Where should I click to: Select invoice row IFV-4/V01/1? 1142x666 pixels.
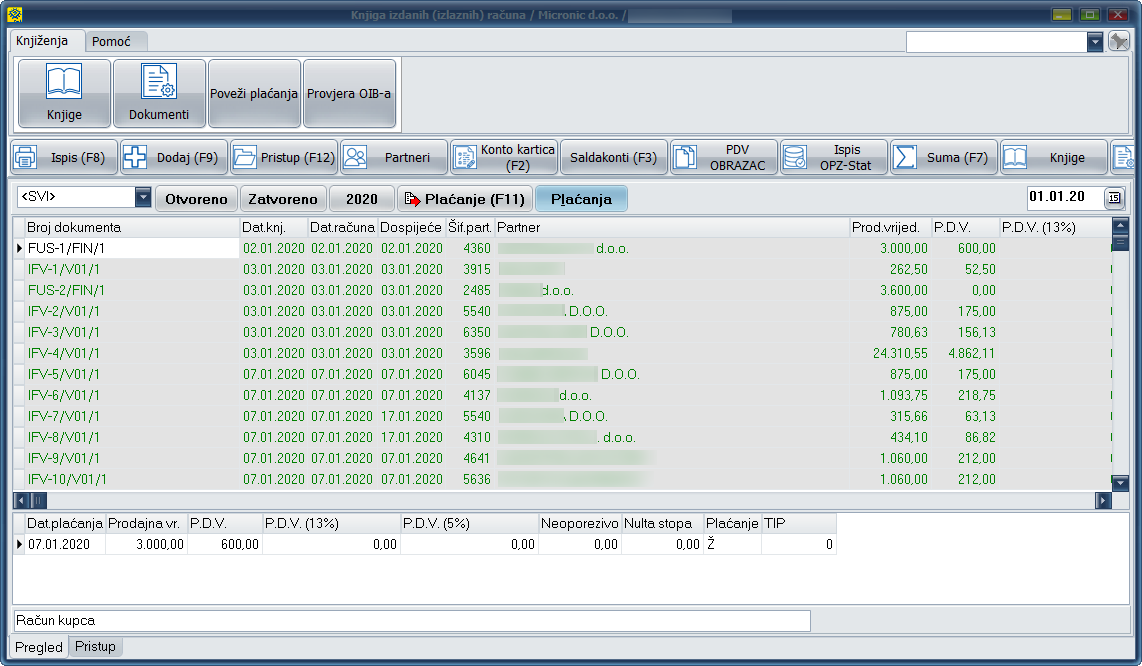(x=64, y=353)
